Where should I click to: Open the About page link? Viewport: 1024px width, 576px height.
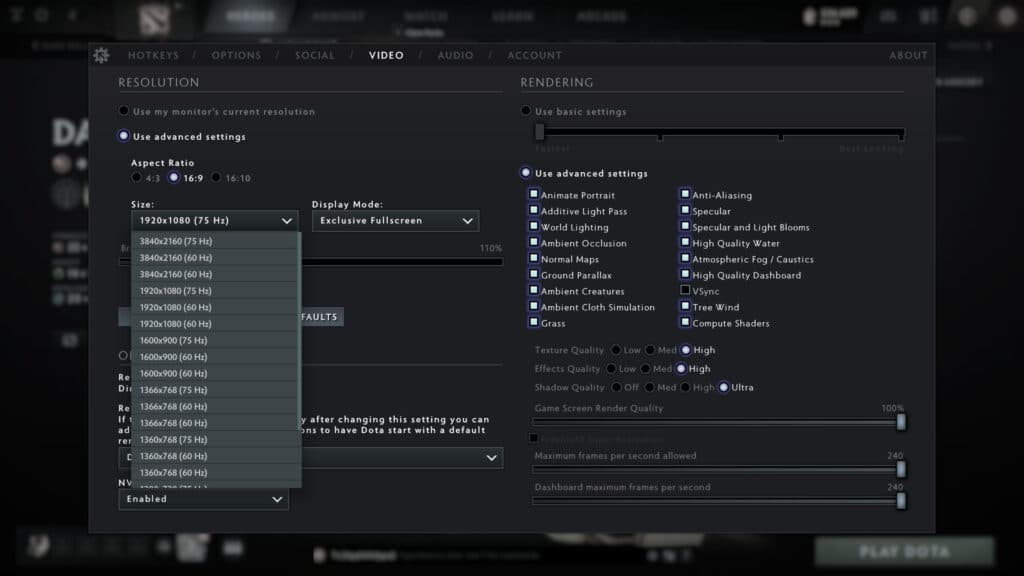pyautogui.click(x=908, y=56)
